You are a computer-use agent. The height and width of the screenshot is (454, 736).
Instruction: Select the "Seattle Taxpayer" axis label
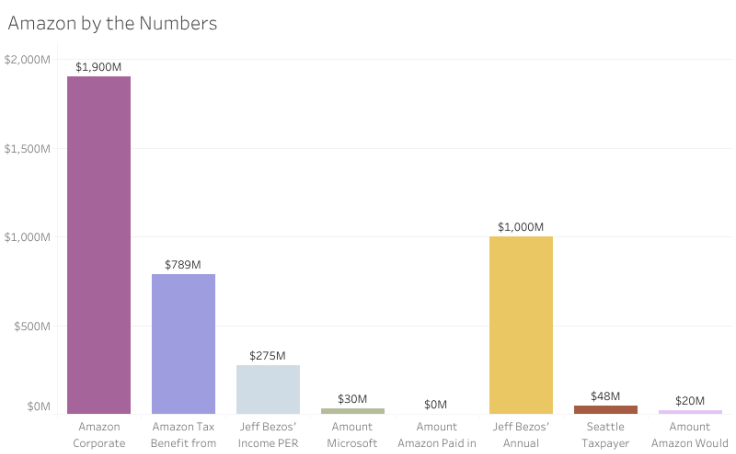point(605,435)
